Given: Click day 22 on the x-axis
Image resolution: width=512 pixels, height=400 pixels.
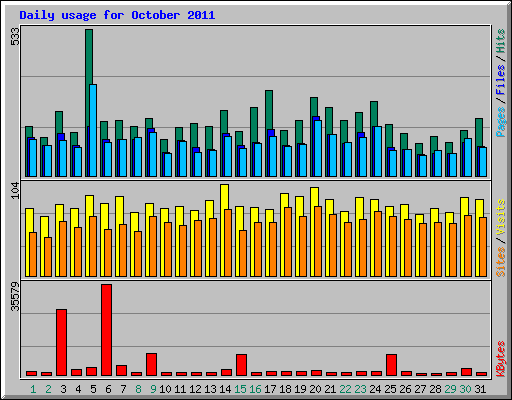Looking at the screenshot, I should (345, 389).
